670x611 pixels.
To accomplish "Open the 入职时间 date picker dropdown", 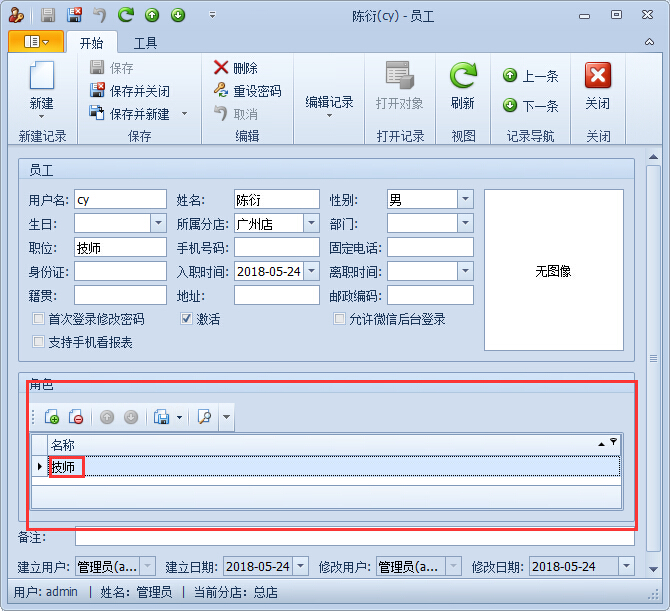I will [x=311, y=271].
